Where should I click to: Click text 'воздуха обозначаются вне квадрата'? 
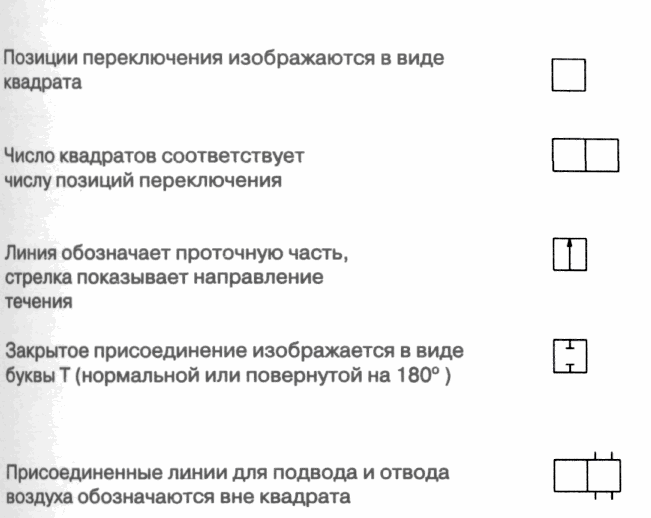(x=178, y=496)
